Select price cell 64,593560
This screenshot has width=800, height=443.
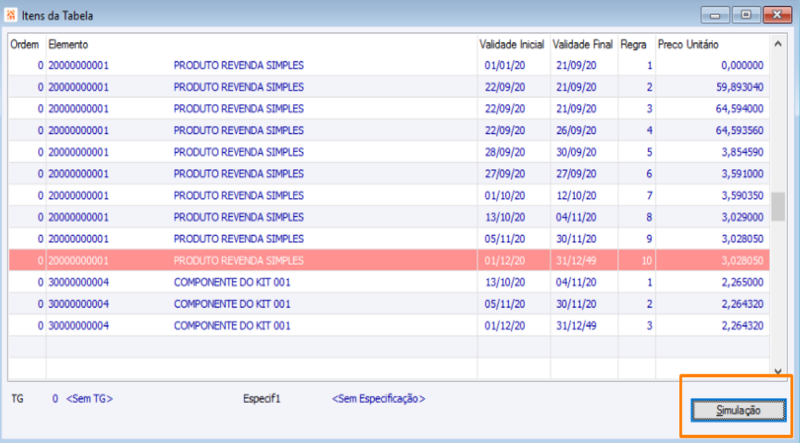pos(740,131)
